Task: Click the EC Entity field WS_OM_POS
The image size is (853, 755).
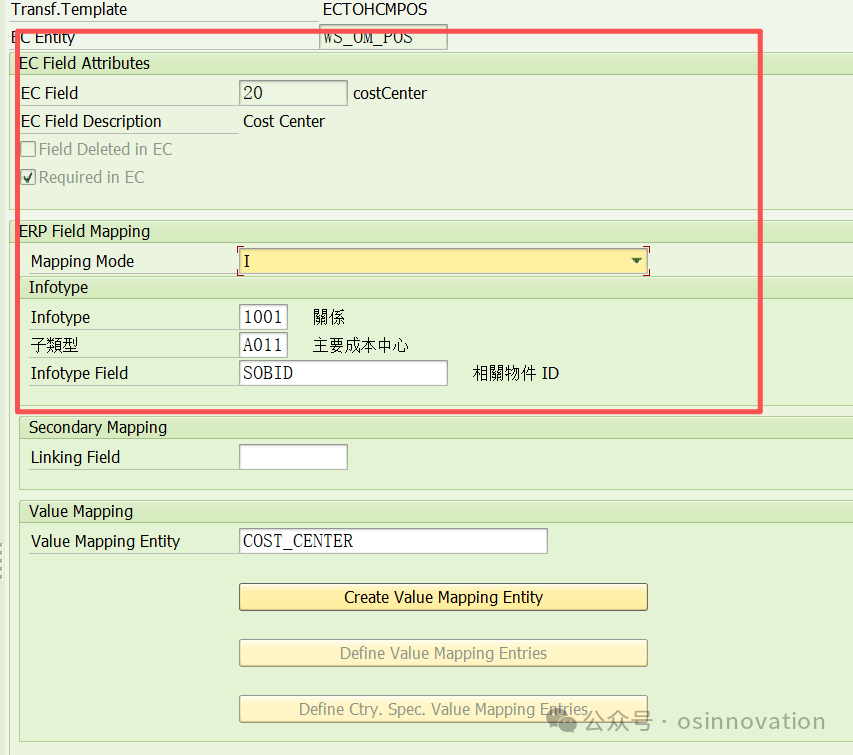Action: (x=384, y=38)
